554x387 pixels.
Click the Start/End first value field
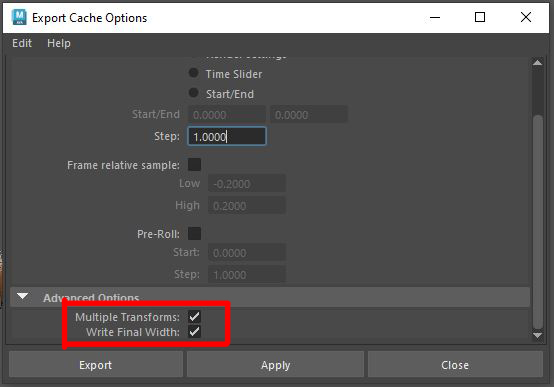click(226, 115)
